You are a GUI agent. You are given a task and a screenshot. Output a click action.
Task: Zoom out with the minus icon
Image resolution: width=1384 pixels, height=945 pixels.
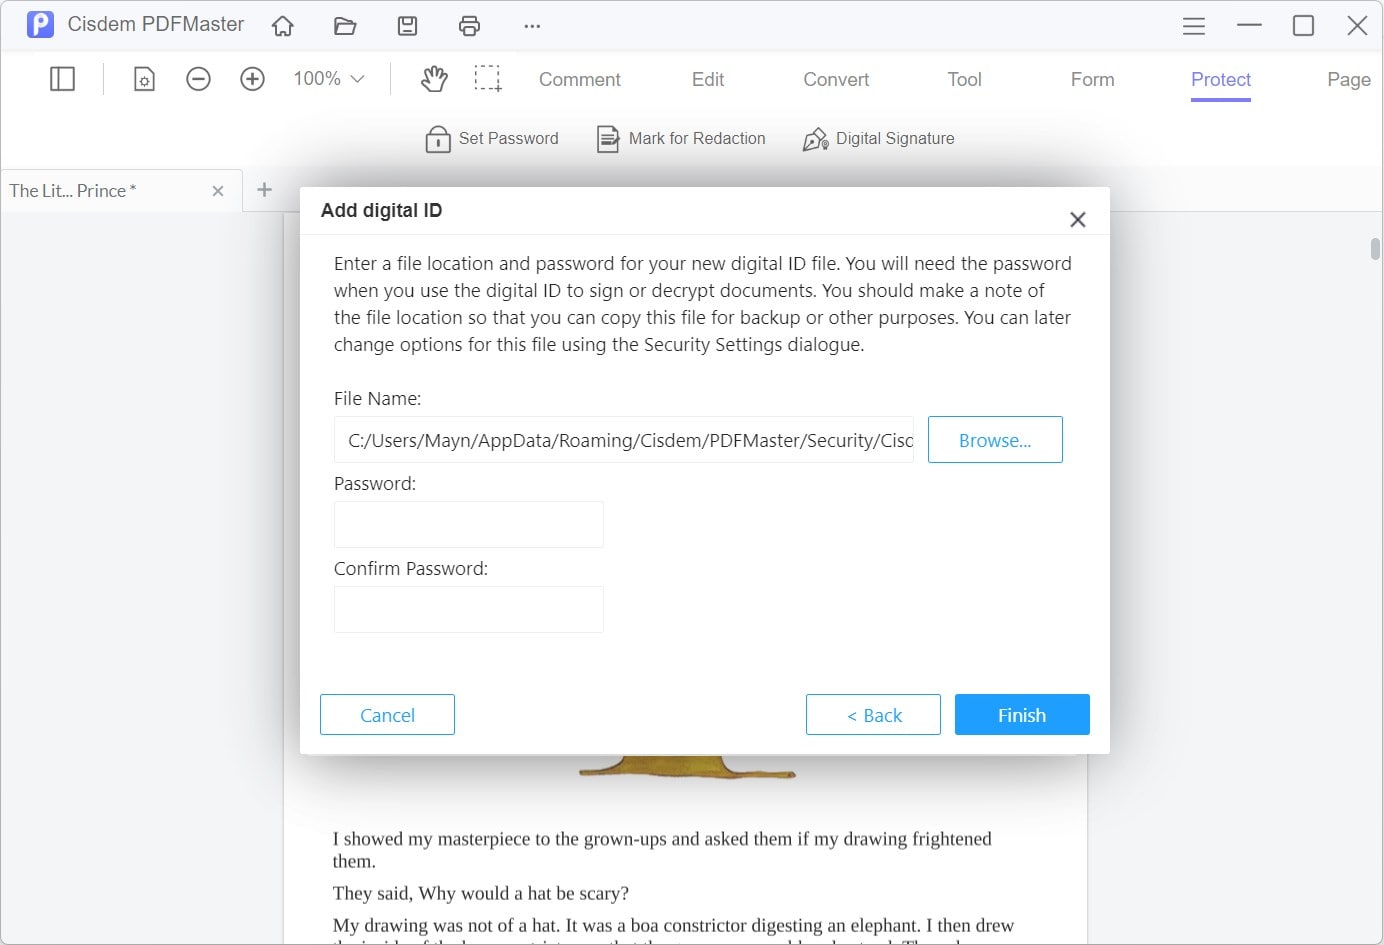[198, 78]
